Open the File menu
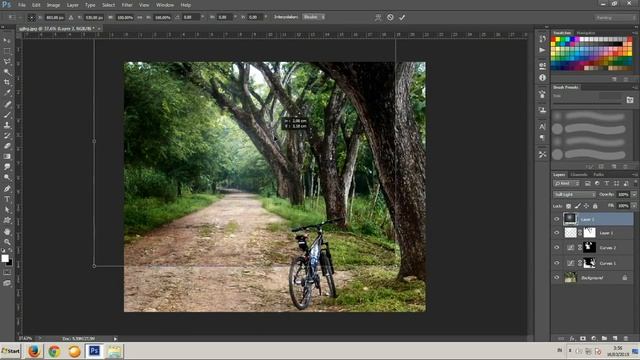 tap(22, 5)
